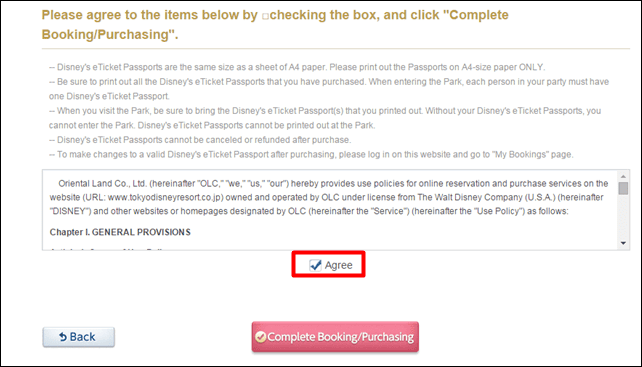Click the checkmark icon on Complete Booking
642x367 pixels.
pos(260,337)
